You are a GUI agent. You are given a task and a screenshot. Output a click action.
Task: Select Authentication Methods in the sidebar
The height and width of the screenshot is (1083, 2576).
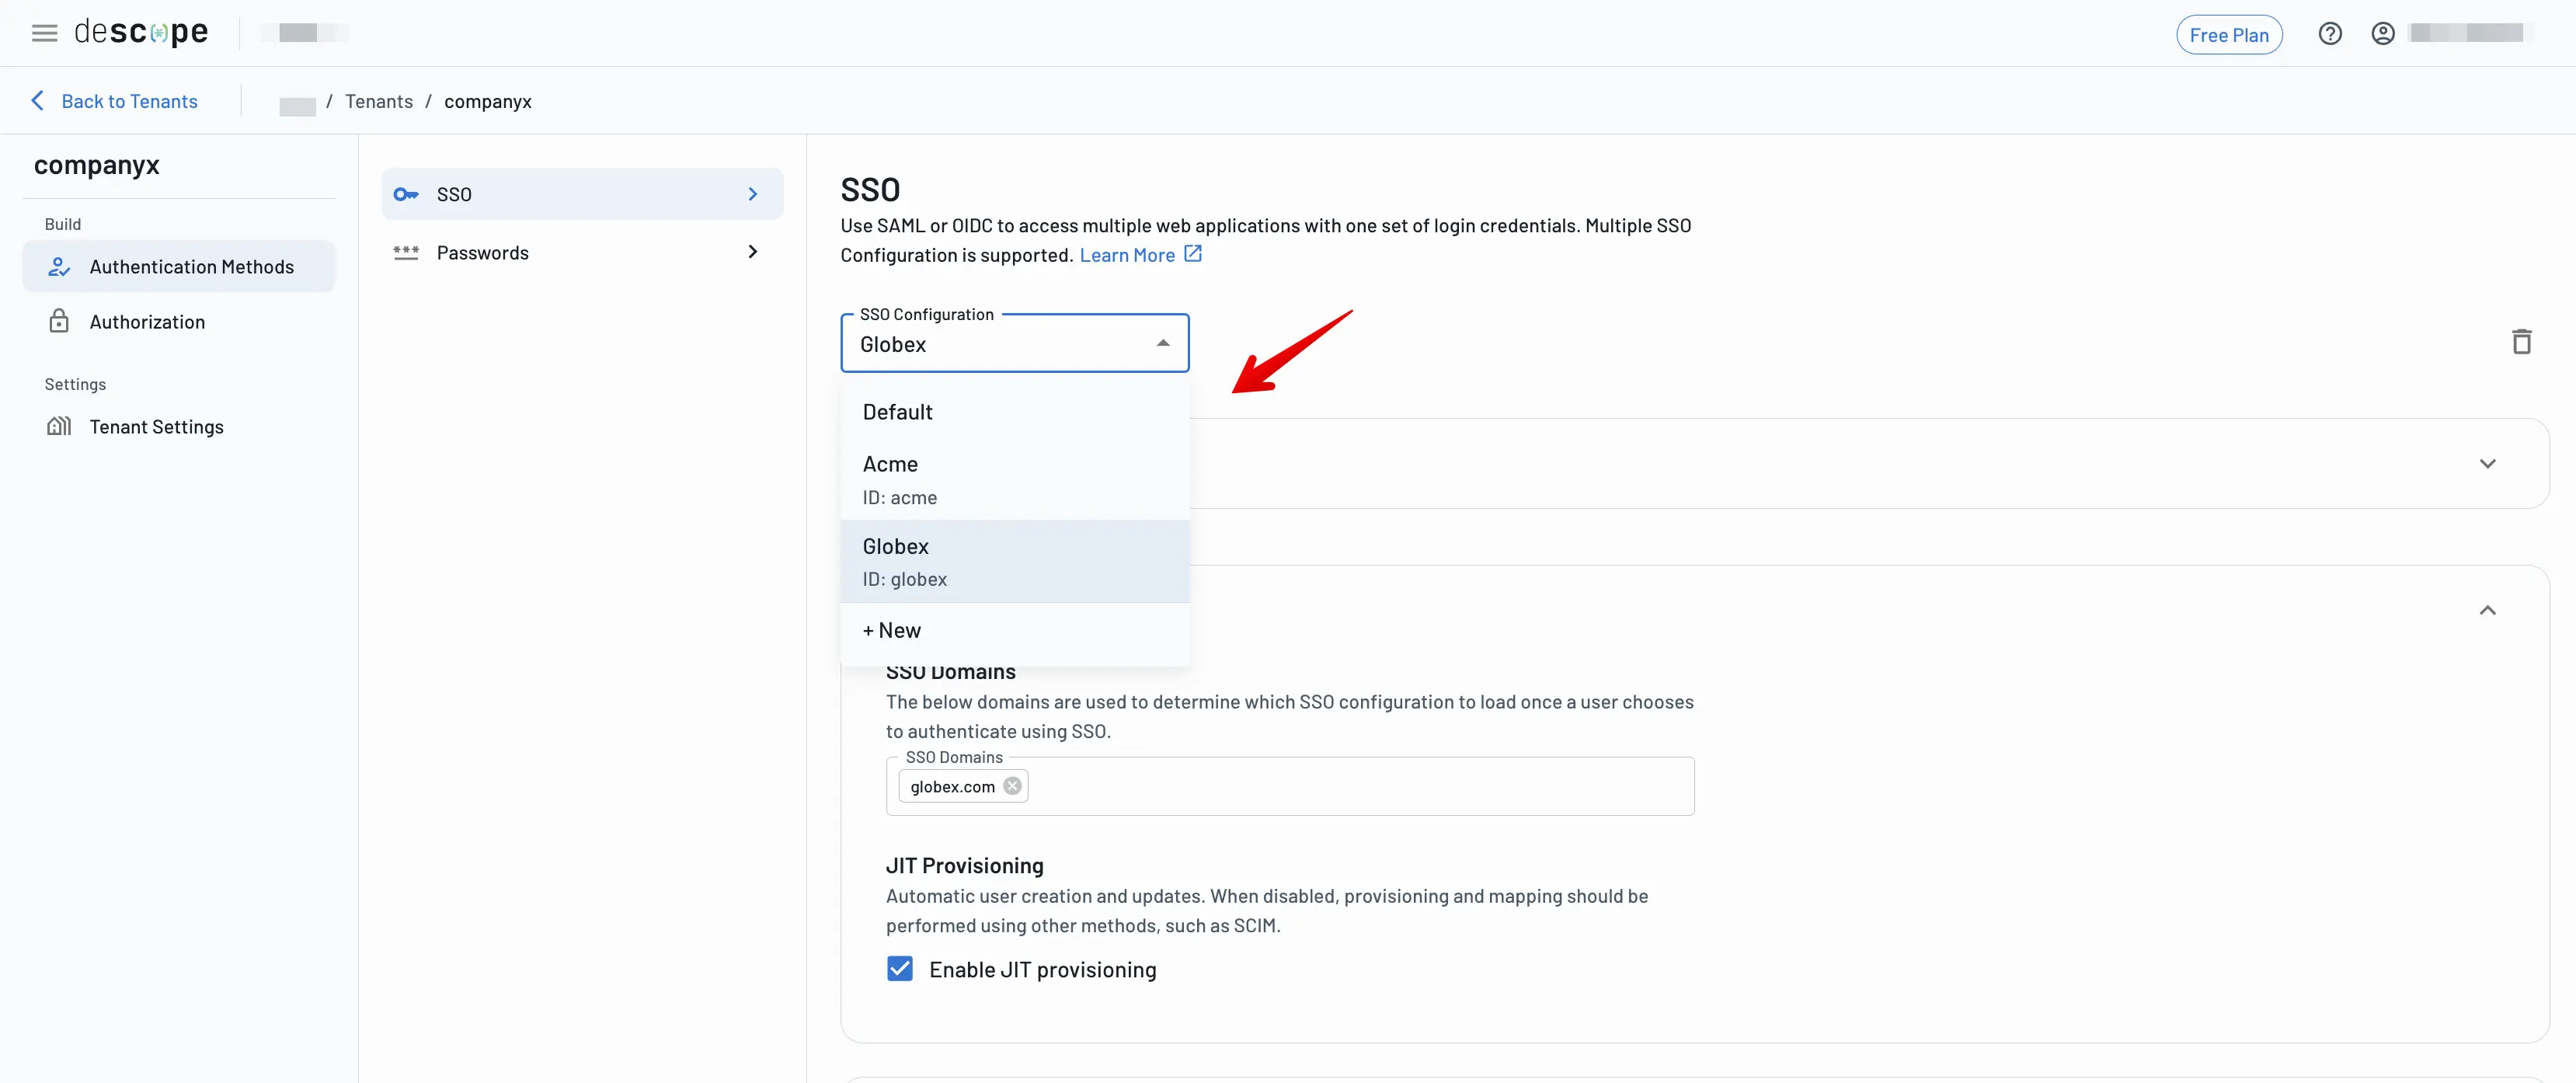(191, 266)
